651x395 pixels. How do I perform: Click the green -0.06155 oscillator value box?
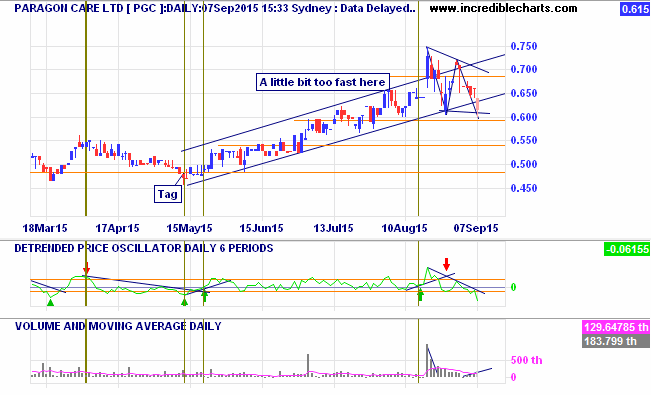(x=627, y=249)
